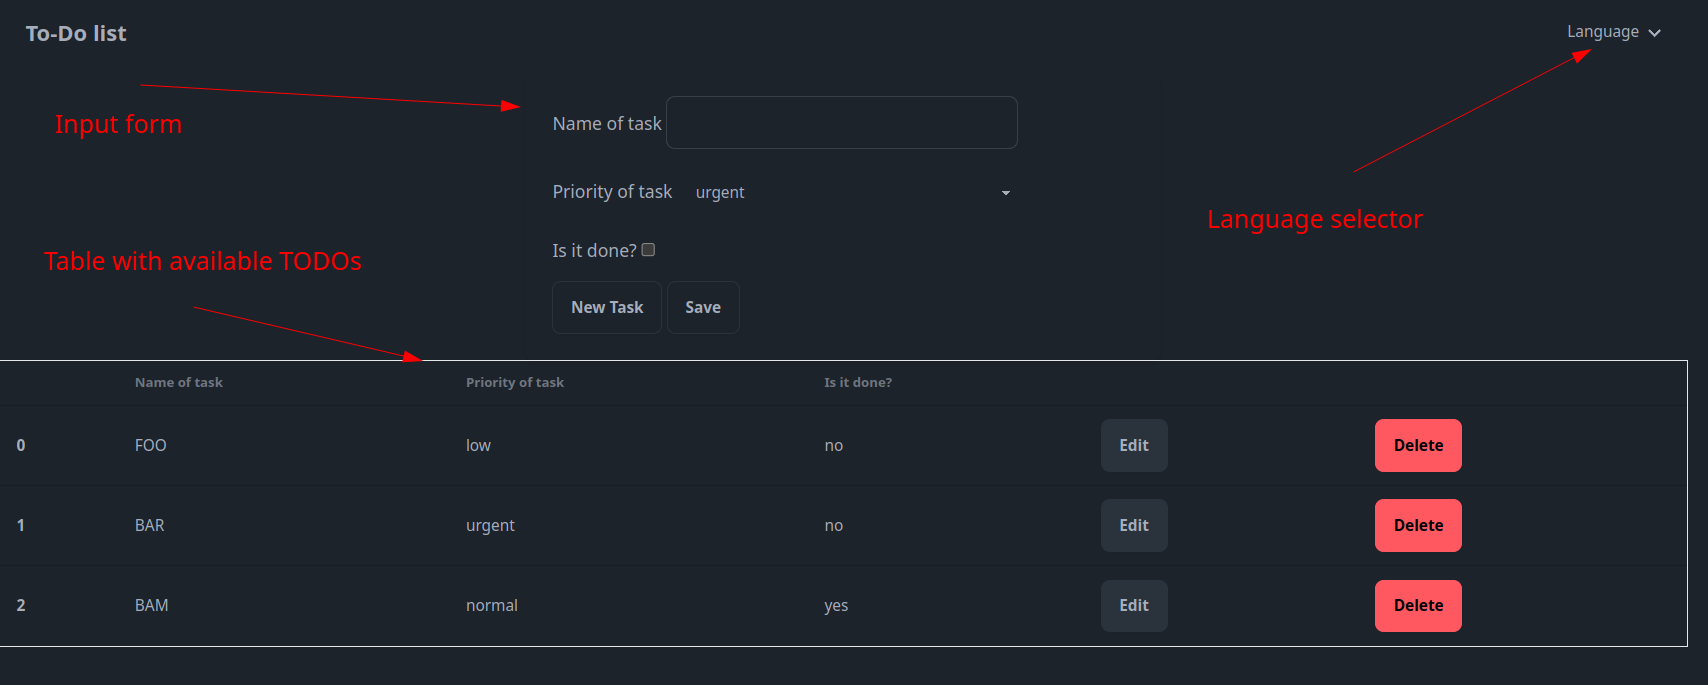
Task: Select the FOO task name cell
Action: pos(151,445)
